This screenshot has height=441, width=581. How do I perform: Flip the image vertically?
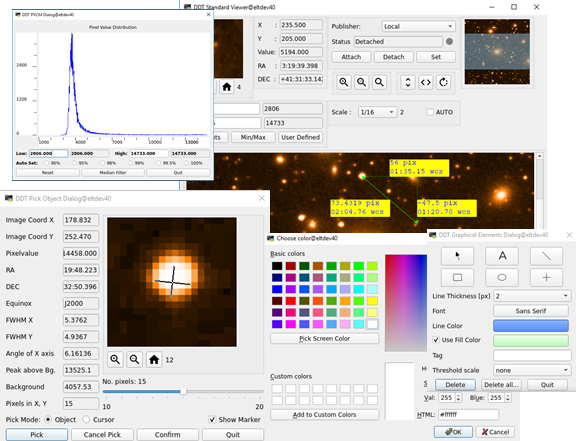[x=408, y=82]
